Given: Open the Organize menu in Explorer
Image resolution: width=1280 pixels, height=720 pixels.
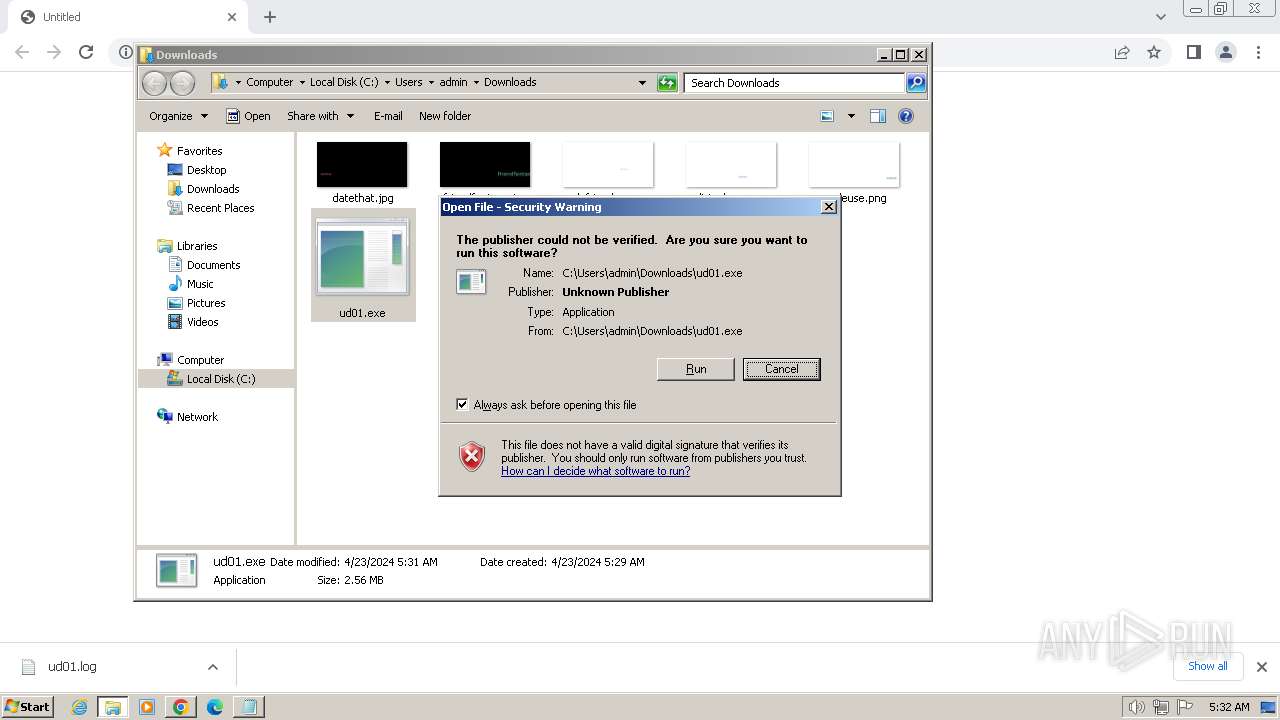Looking at the screenshot, I should click(178, 116).
